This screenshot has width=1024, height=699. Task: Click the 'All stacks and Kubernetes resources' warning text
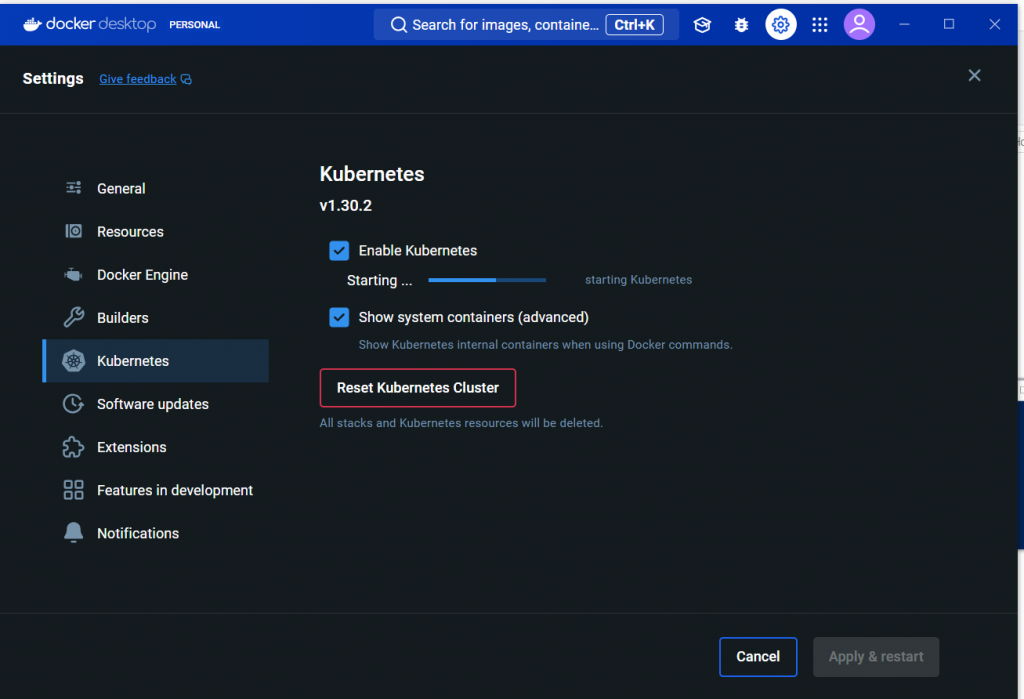point(461,423)
